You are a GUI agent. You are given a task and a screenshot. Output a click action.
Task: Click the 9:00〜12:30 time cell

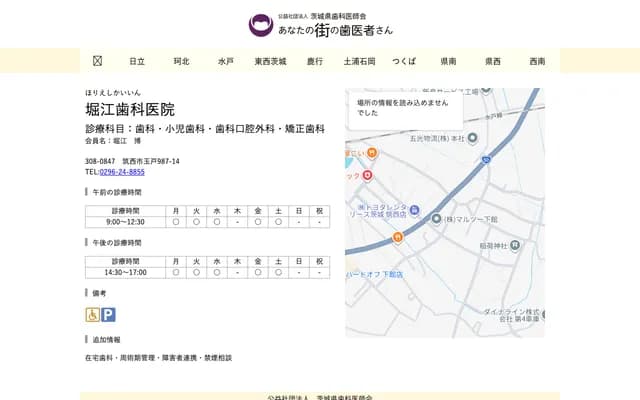click(125, 222)
